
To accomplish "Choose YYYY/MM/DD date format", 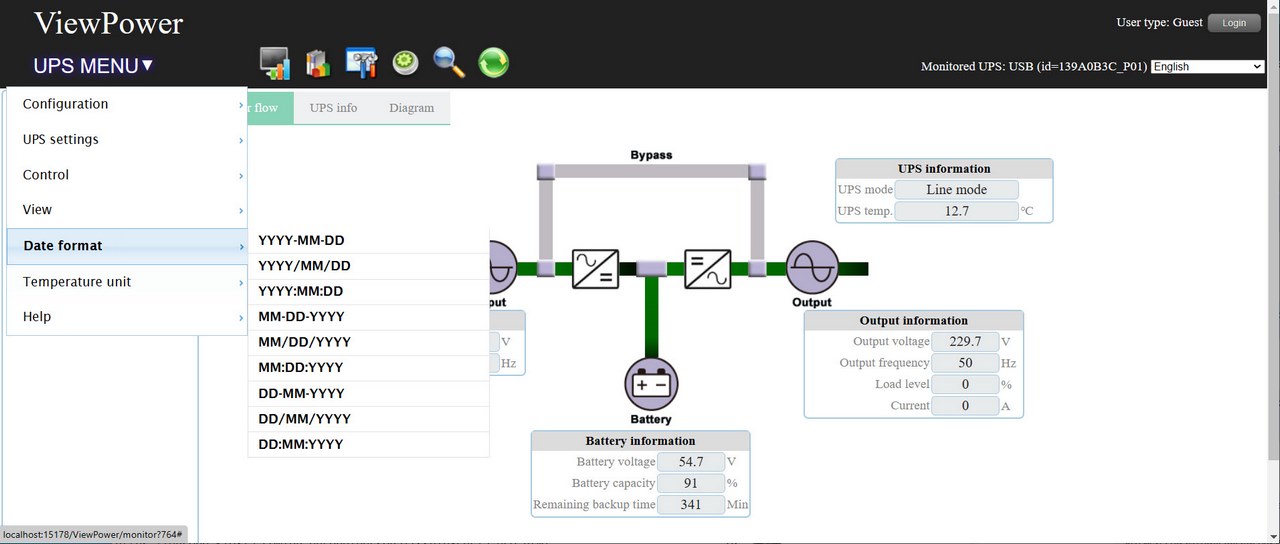I will (x=369, y=266).
